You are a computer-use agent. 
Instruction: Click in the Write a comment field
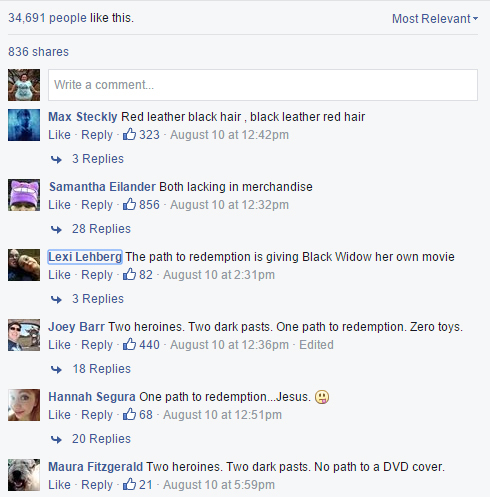coord(263,85)
